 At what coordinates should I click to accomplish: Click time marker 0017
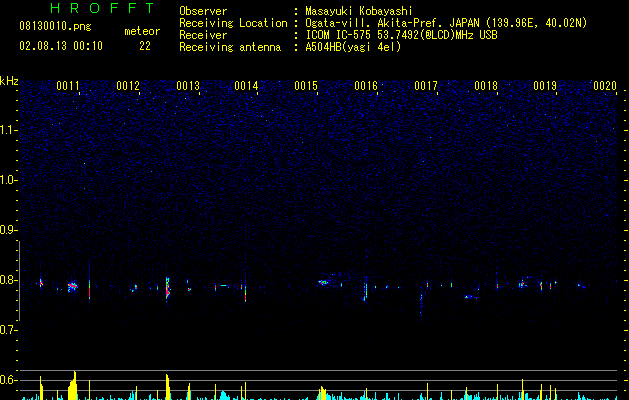pos(426,86)
